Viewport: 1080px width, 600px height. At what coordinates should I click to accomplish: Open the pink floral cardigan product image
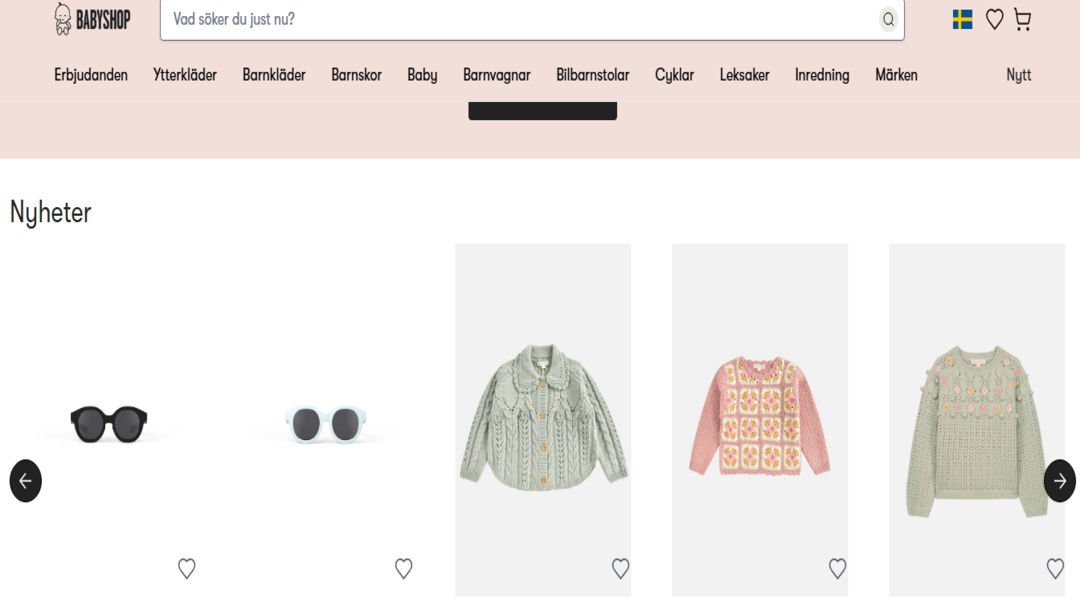[760, 417]
